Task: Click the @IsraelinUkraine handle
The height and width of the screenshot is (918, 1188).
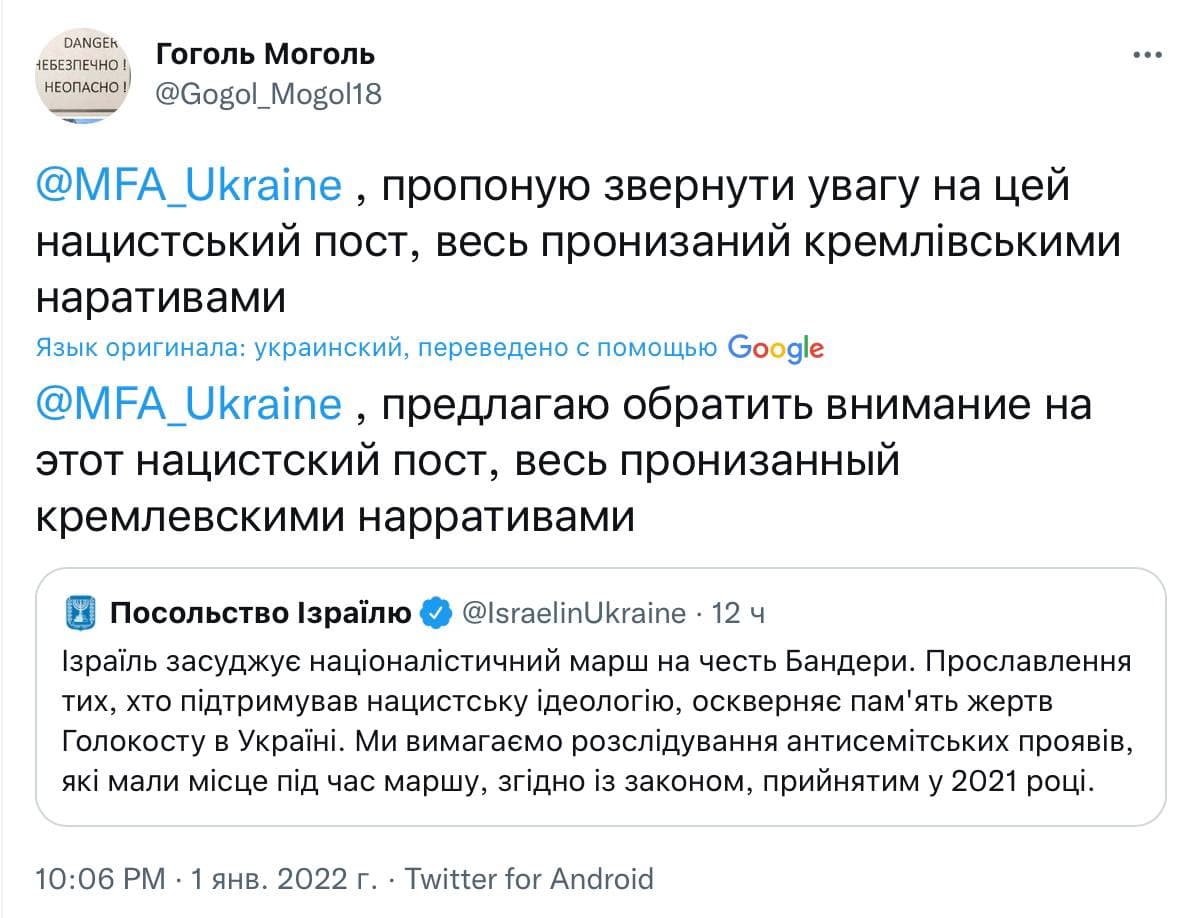Action: tap(573, 612)
